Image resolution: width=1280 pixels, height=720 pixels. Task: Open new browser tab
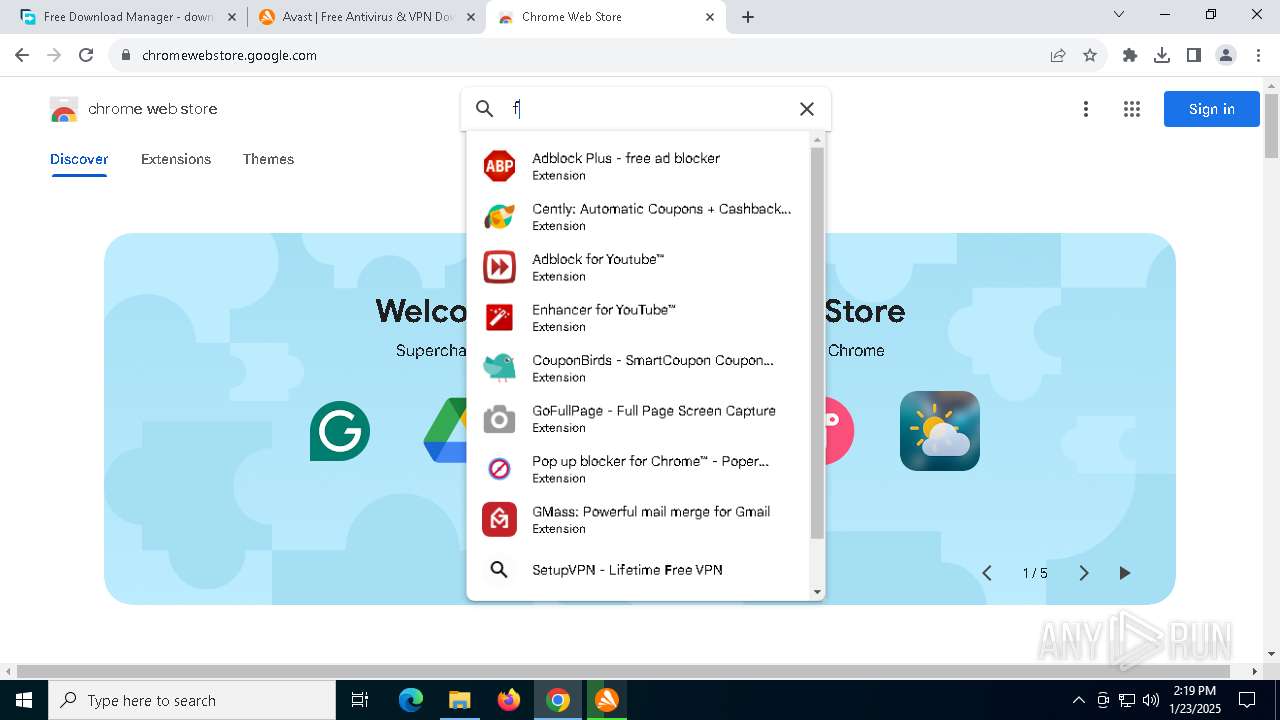748,17
